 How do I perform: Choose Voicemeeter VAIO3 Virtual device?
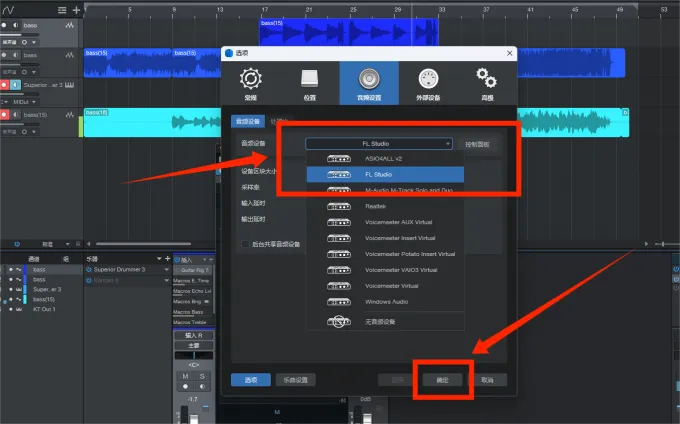(385, 270)
